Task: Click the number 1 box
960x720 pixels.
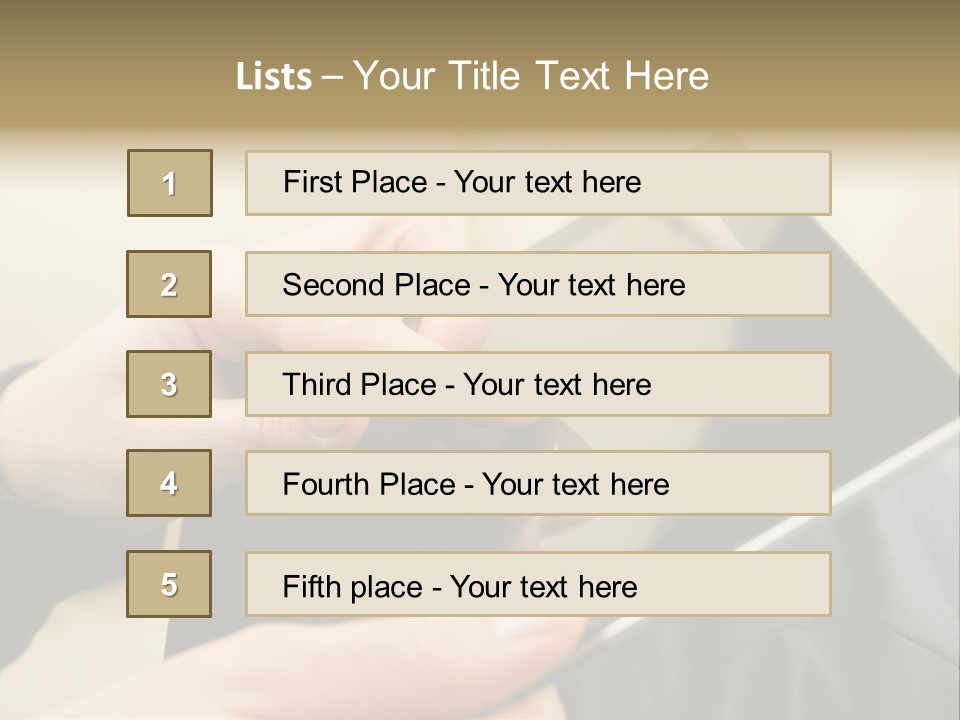Action: (x=170, y=183)
